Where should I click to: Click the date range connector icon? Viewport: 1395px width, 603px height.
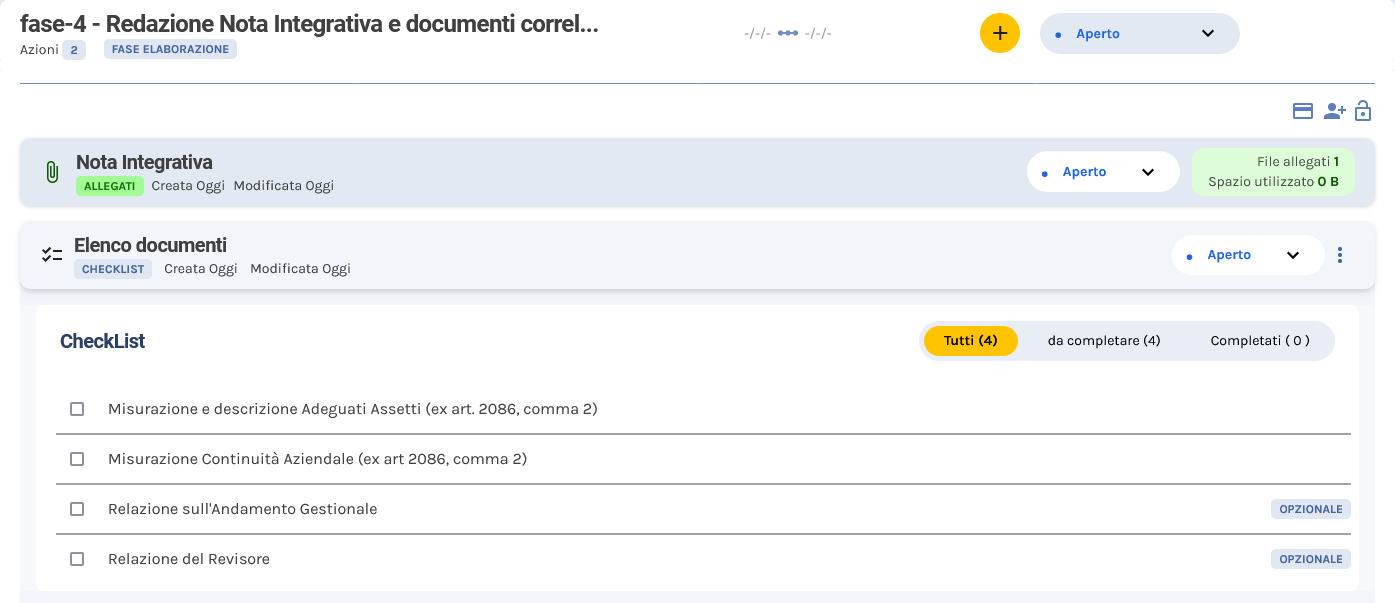tap(788, 33)
